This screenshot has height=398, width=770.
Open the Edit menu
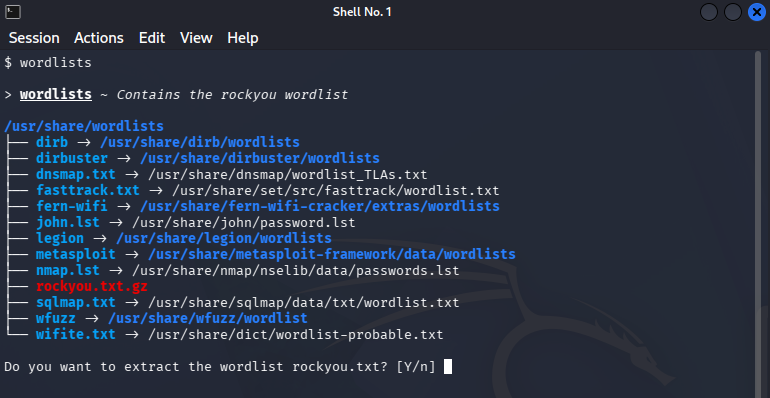click(x=152, y=38)
